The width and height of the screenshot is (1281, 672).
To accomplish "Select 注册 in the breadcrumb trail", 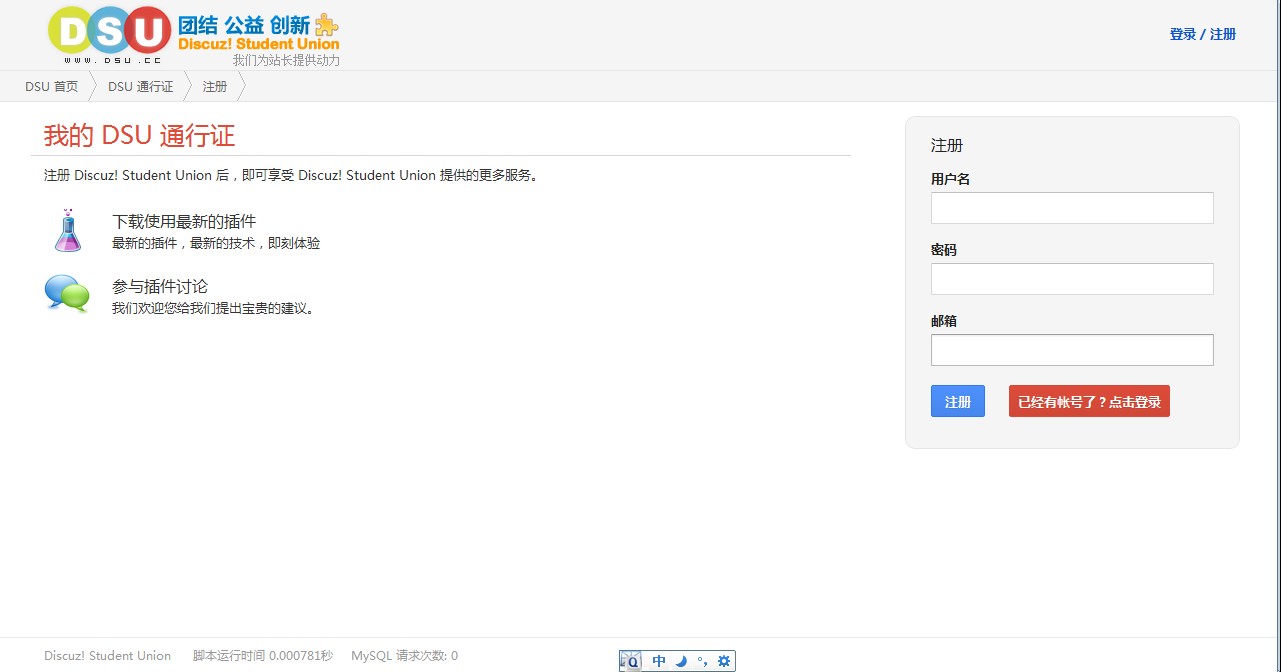I will 214,86.
